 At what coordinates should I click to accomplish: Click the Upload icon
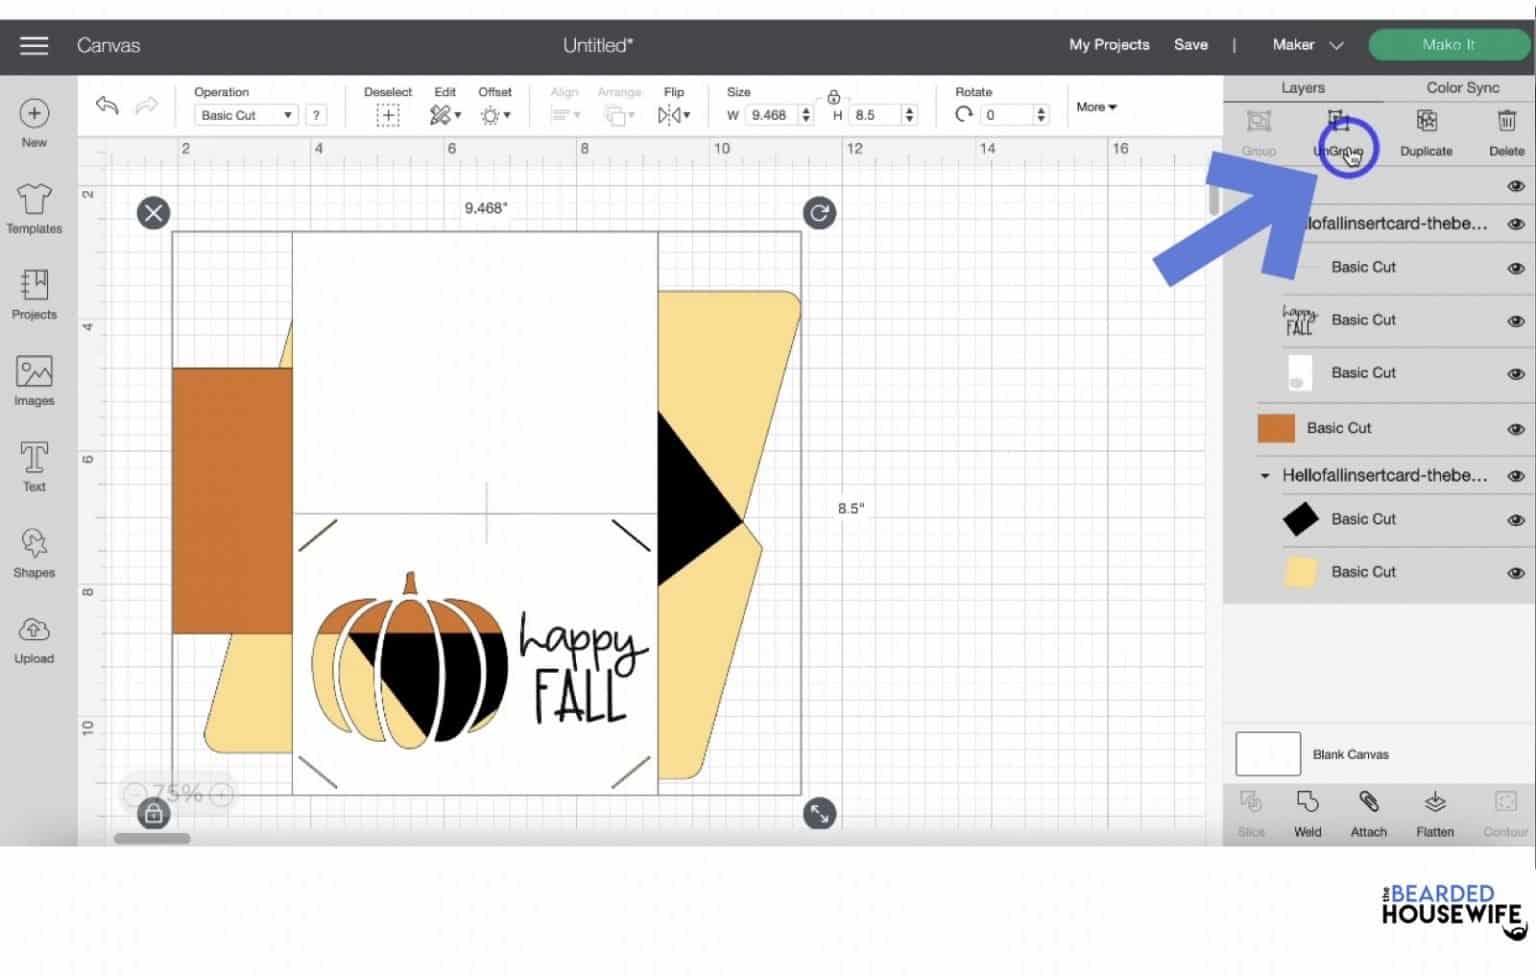tap(34, 638)
